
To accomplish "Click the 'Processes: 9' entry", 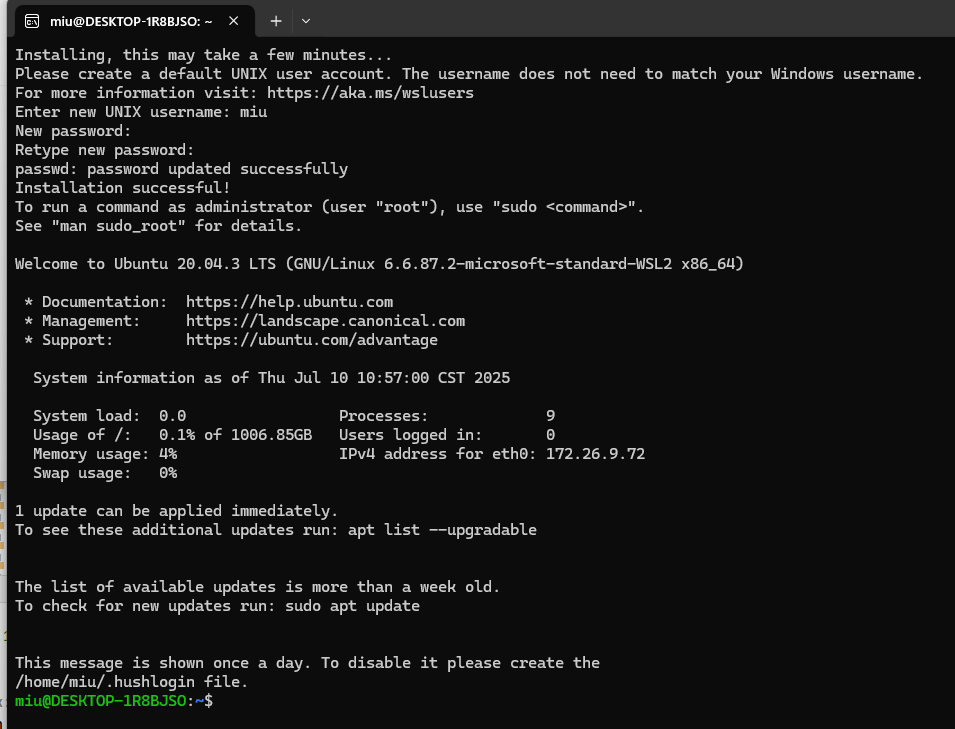I will pyautogui.click(x=447, y=416).
